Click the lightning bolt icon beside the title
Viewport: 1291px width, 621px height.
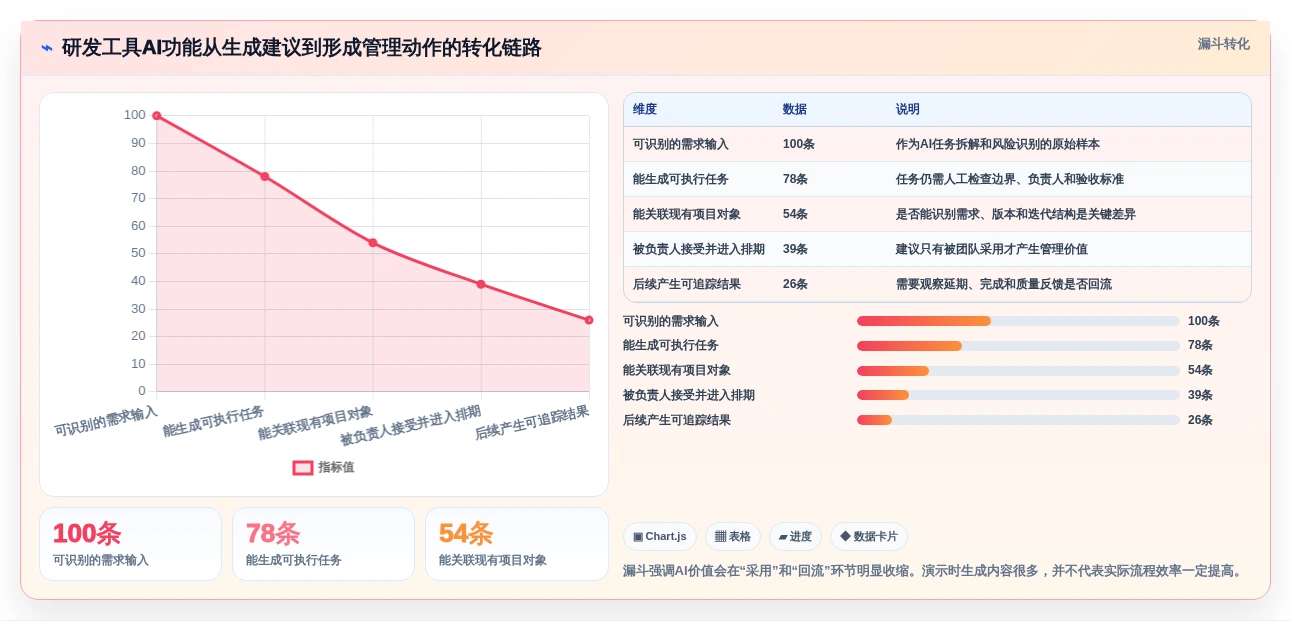click(47, 48)
